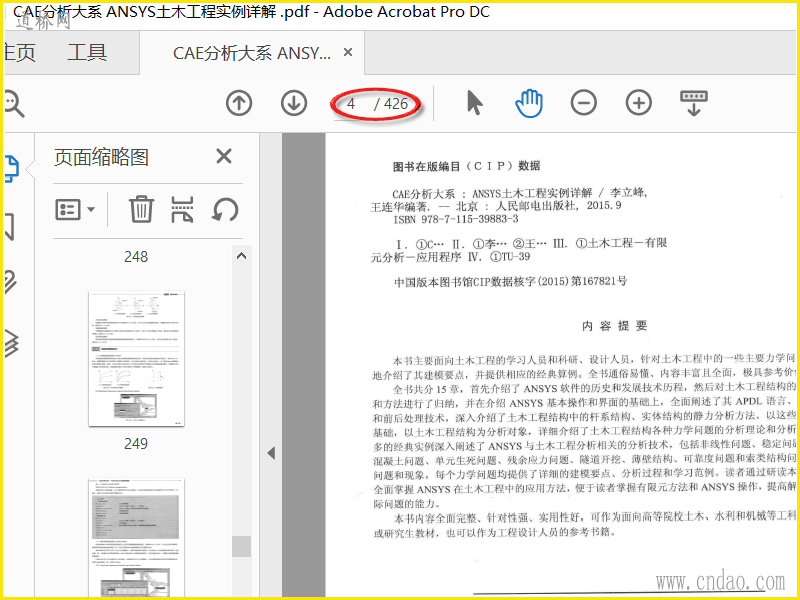Click the 图书在版编目（CIP）数据 heading
Screen dimensions: 800x600
[x=466, y=166]
